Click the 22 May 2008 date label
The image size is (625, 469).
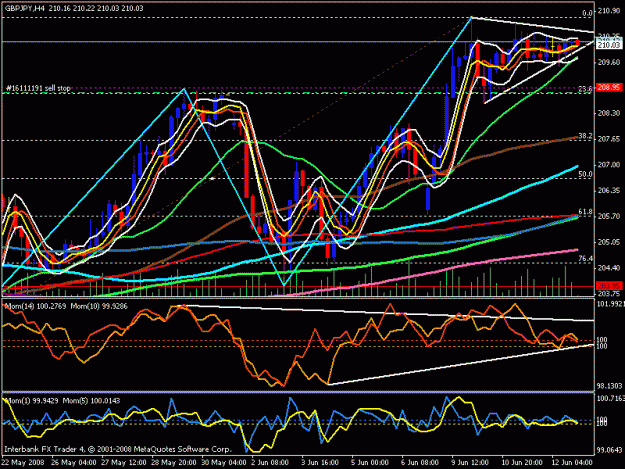tap(23, 462)
